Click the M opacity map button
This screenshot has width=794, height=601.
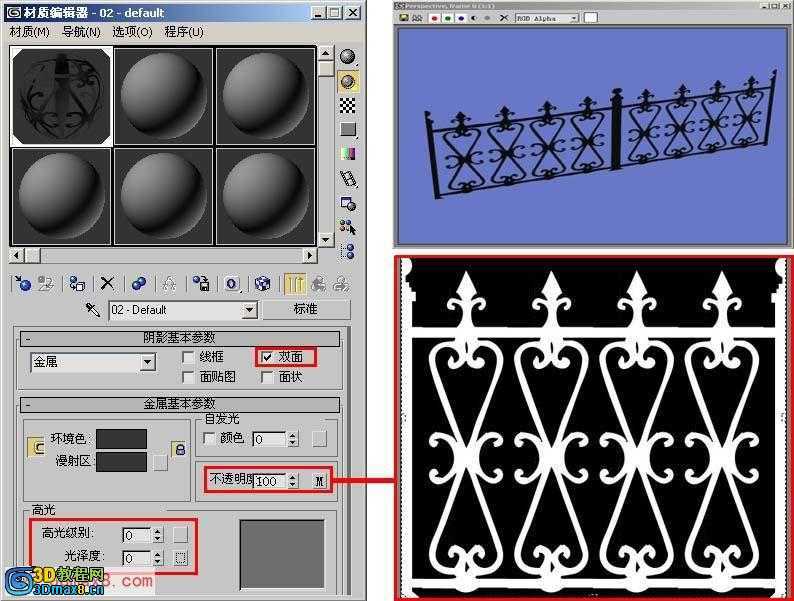pos(320,481)
